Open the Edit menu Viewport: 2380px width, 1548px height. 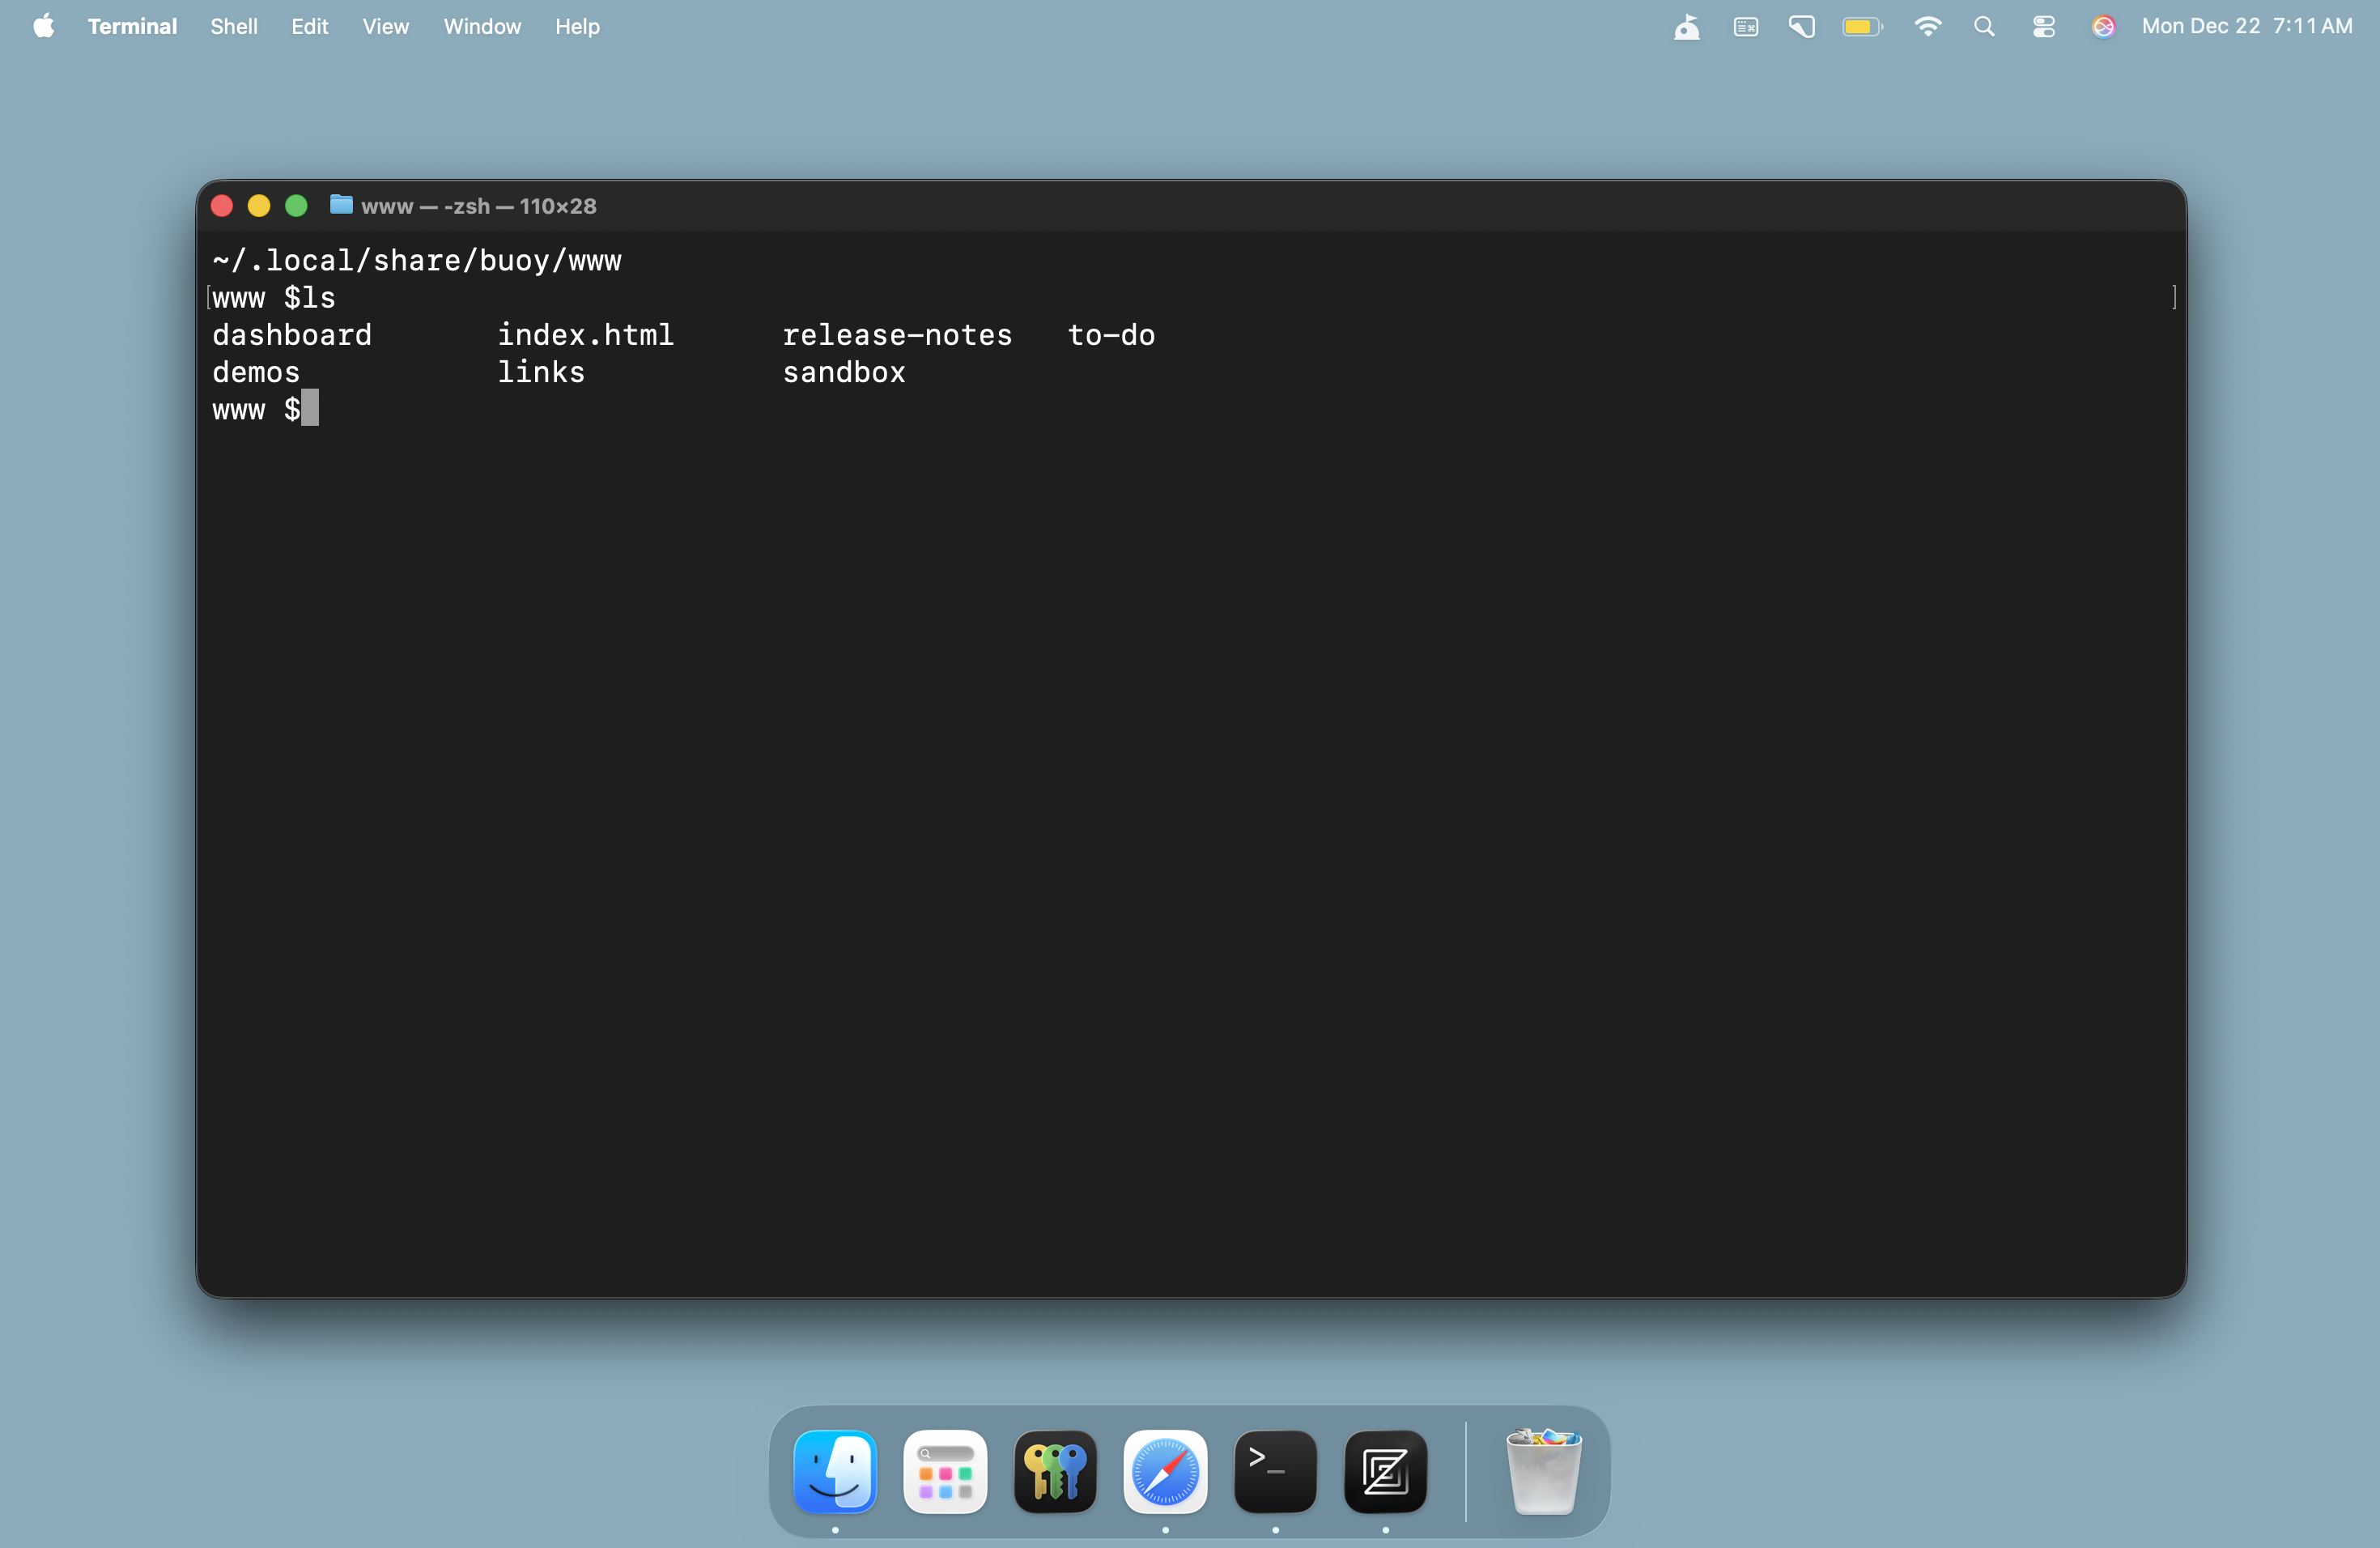pos(309,27)
